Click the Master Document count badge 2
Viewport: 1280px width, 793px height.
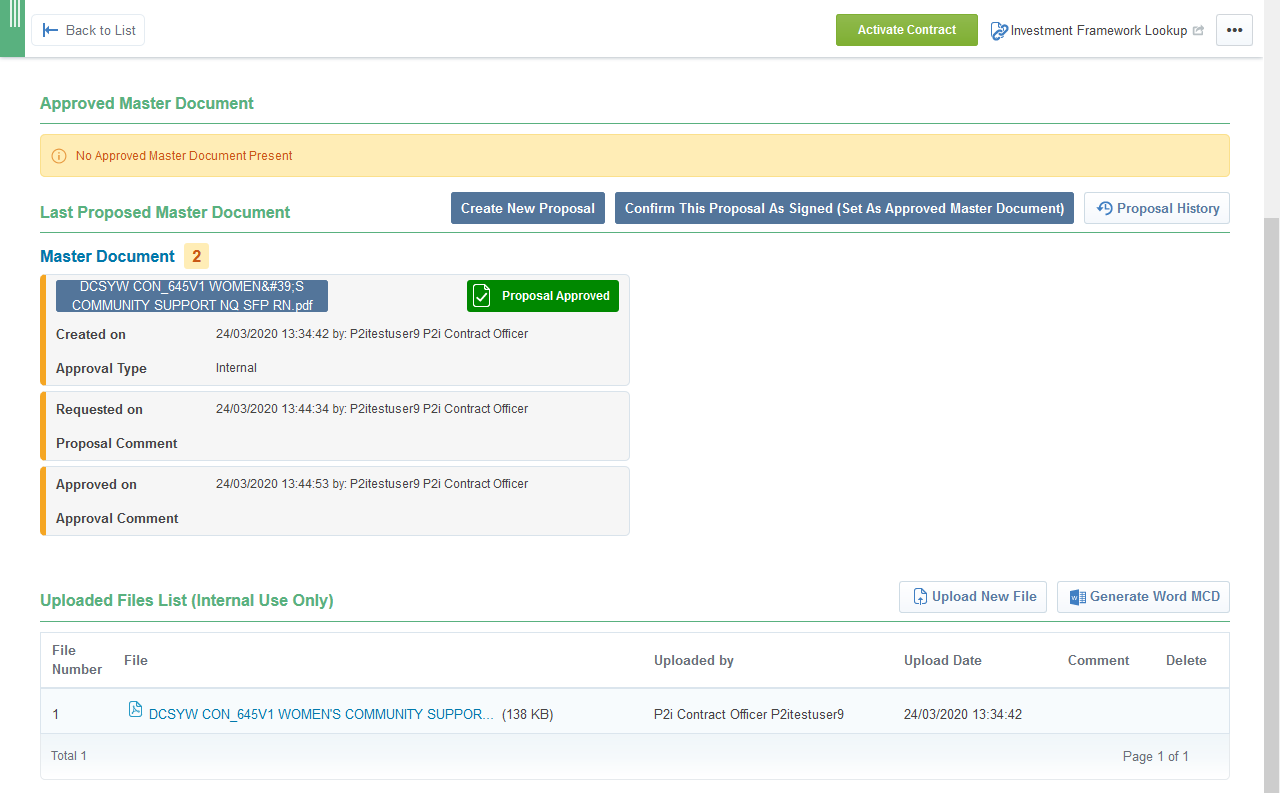pos(196,256)
